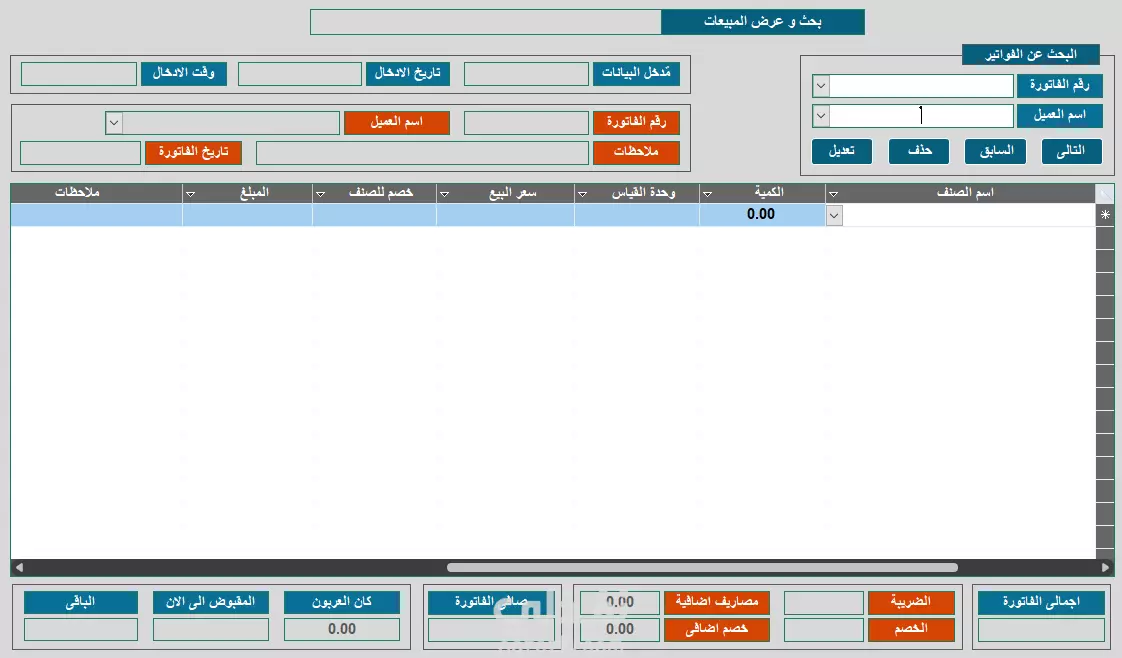Click the خصم اضافى label
Image resolution: width=1122 pixels, height=658 pixels.
(717, 629)
